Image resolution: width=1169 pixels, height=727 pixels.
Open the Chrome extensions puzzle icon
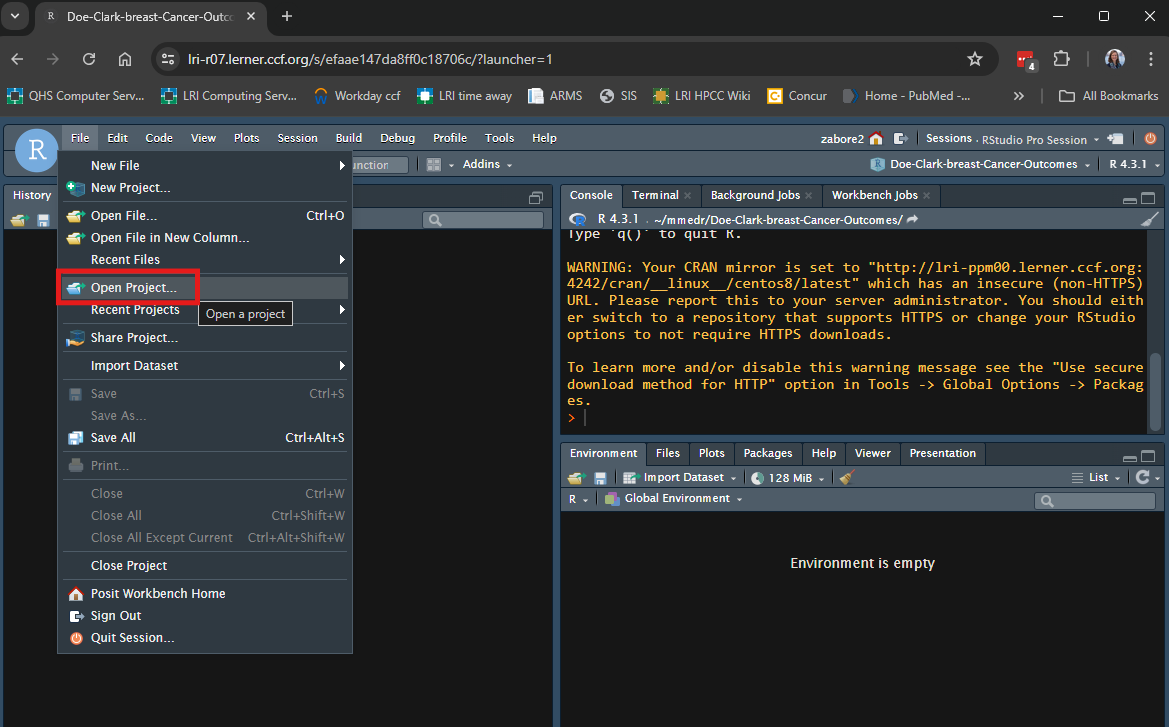[1061, 59]
